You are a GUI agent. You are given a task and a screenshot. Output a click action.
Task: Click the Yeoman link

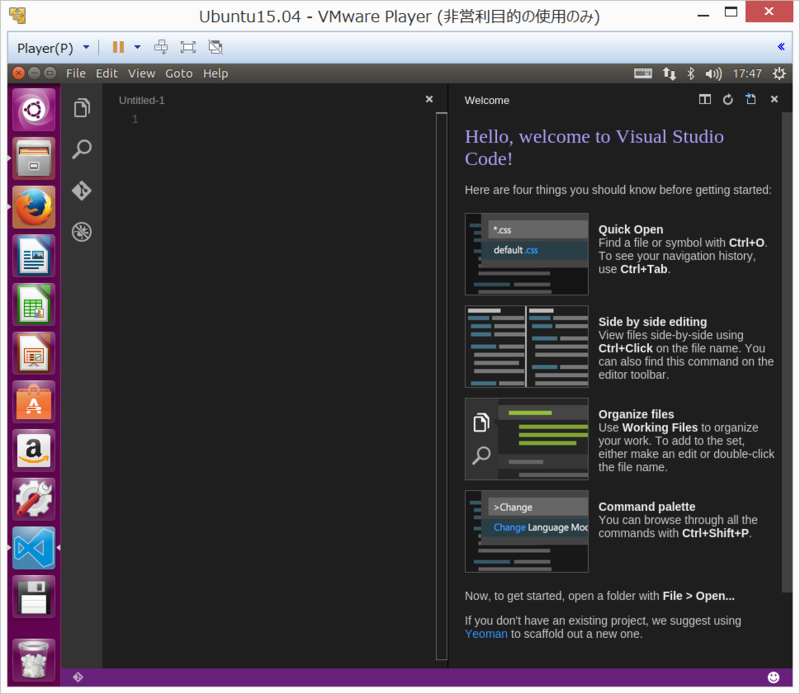(x=486, y=634)
